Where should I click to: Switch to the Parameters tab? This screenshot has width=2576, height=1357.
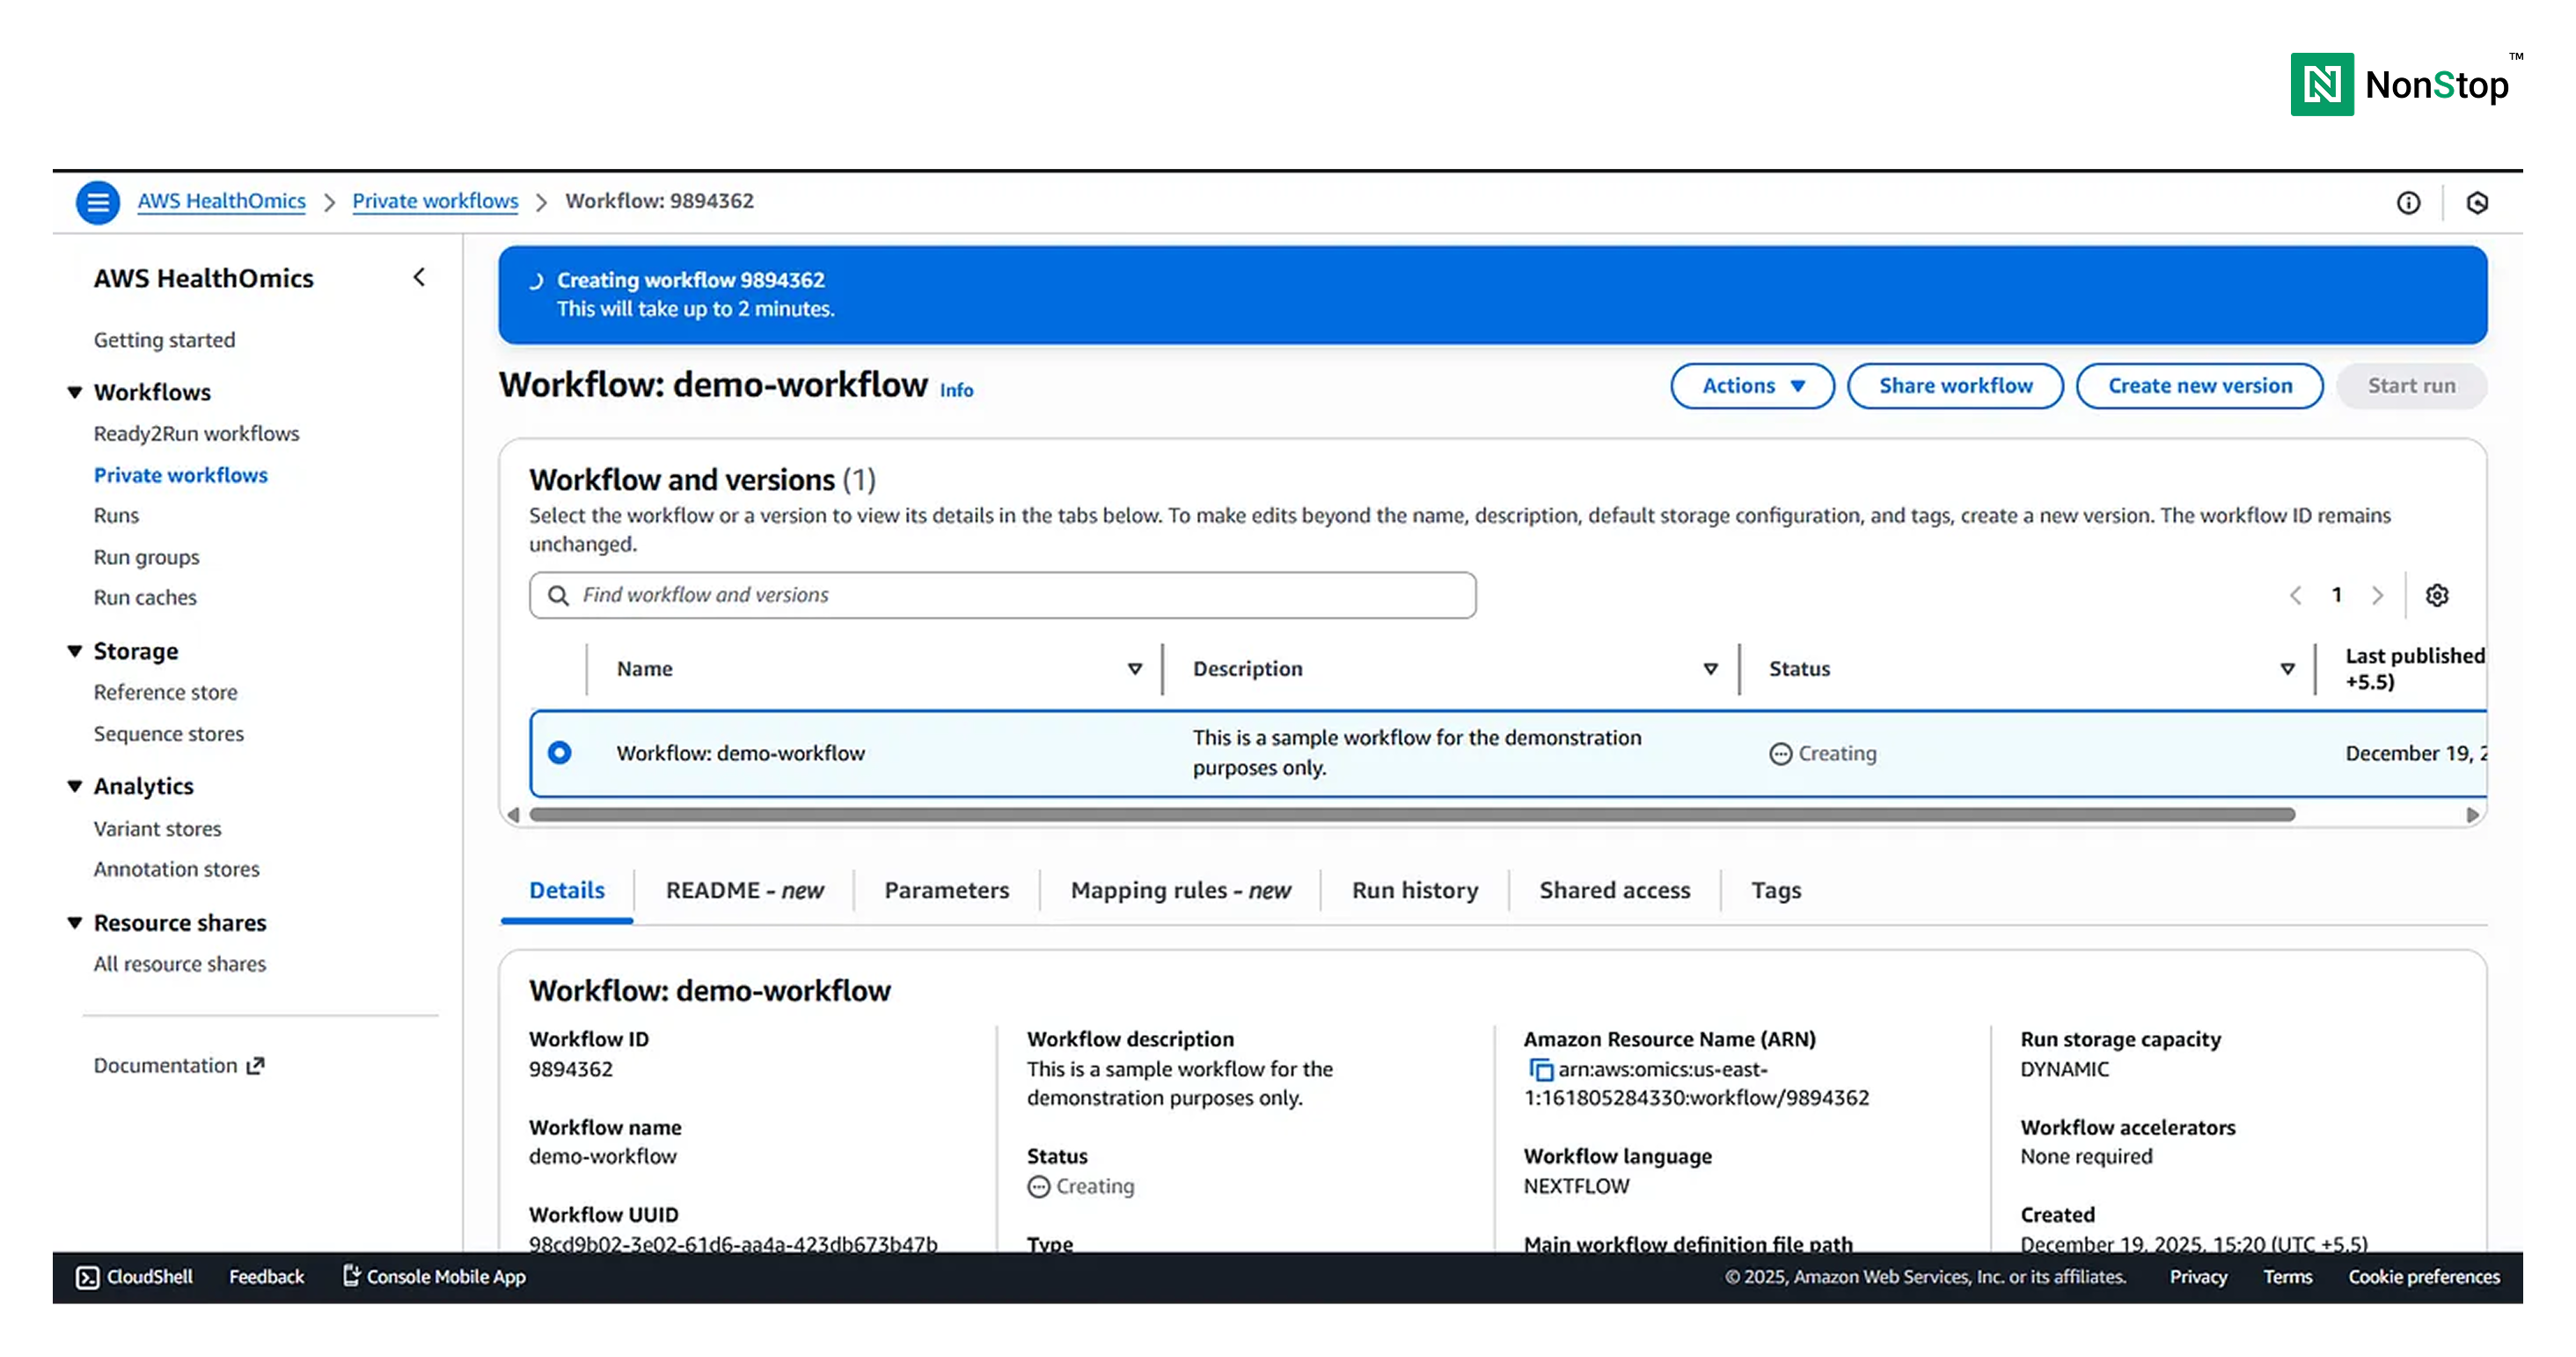point(946,890)
